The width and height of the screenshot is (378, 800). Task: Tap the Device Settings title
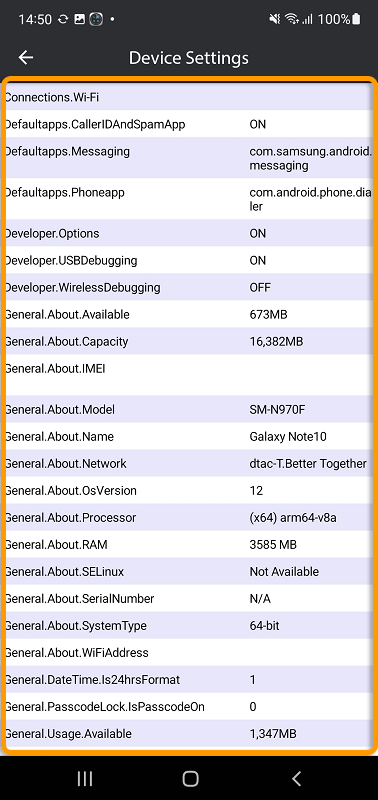(x=189, y=58)
